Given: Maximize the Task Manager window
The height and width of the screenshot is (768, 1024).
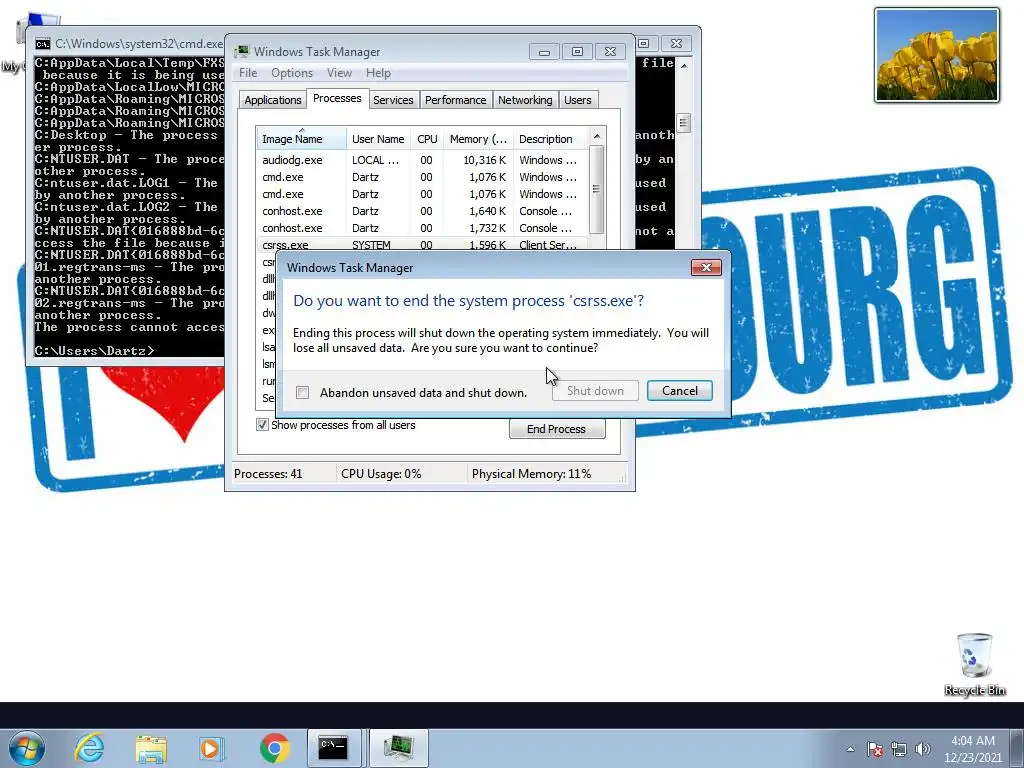Looking at the screenshot, I should (577, 52).
